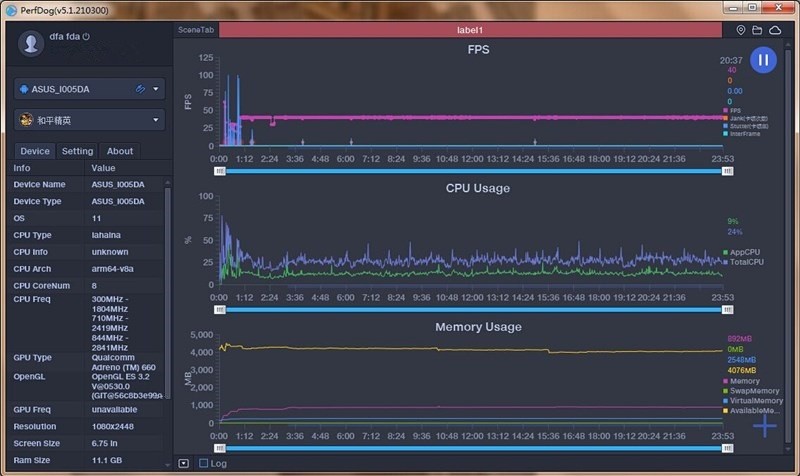Pause recording with the blue pause button
Viewport: 800px width, 476px height.
(x=763, y=60)
